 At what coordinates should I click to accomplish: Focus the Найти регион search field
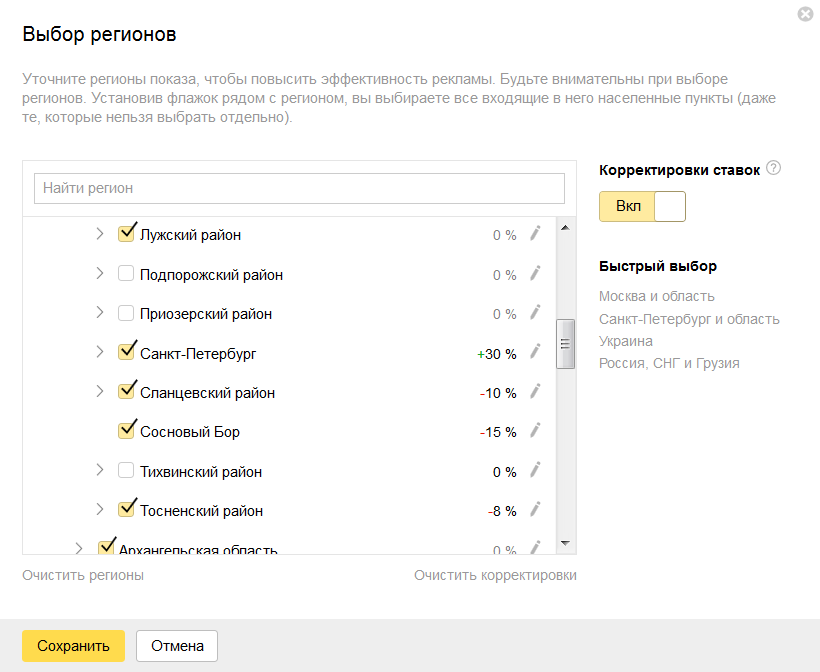[299, 188]
